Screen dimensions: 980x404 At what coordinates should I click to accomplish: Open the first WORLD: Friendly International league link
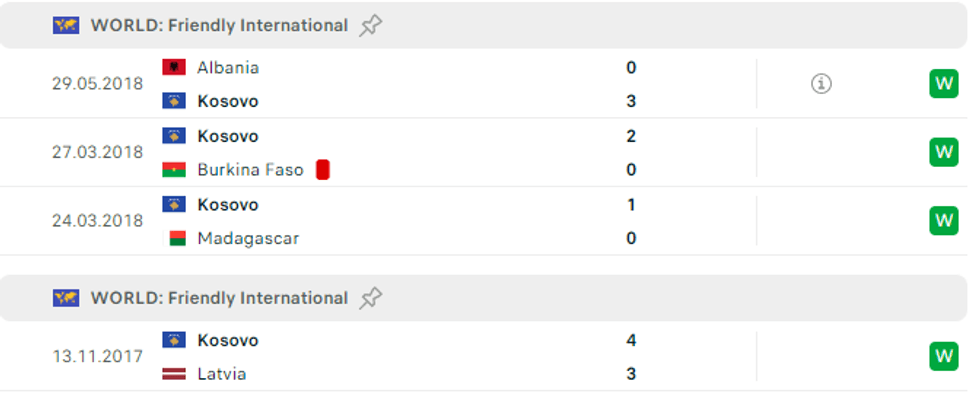pos(219,26)
